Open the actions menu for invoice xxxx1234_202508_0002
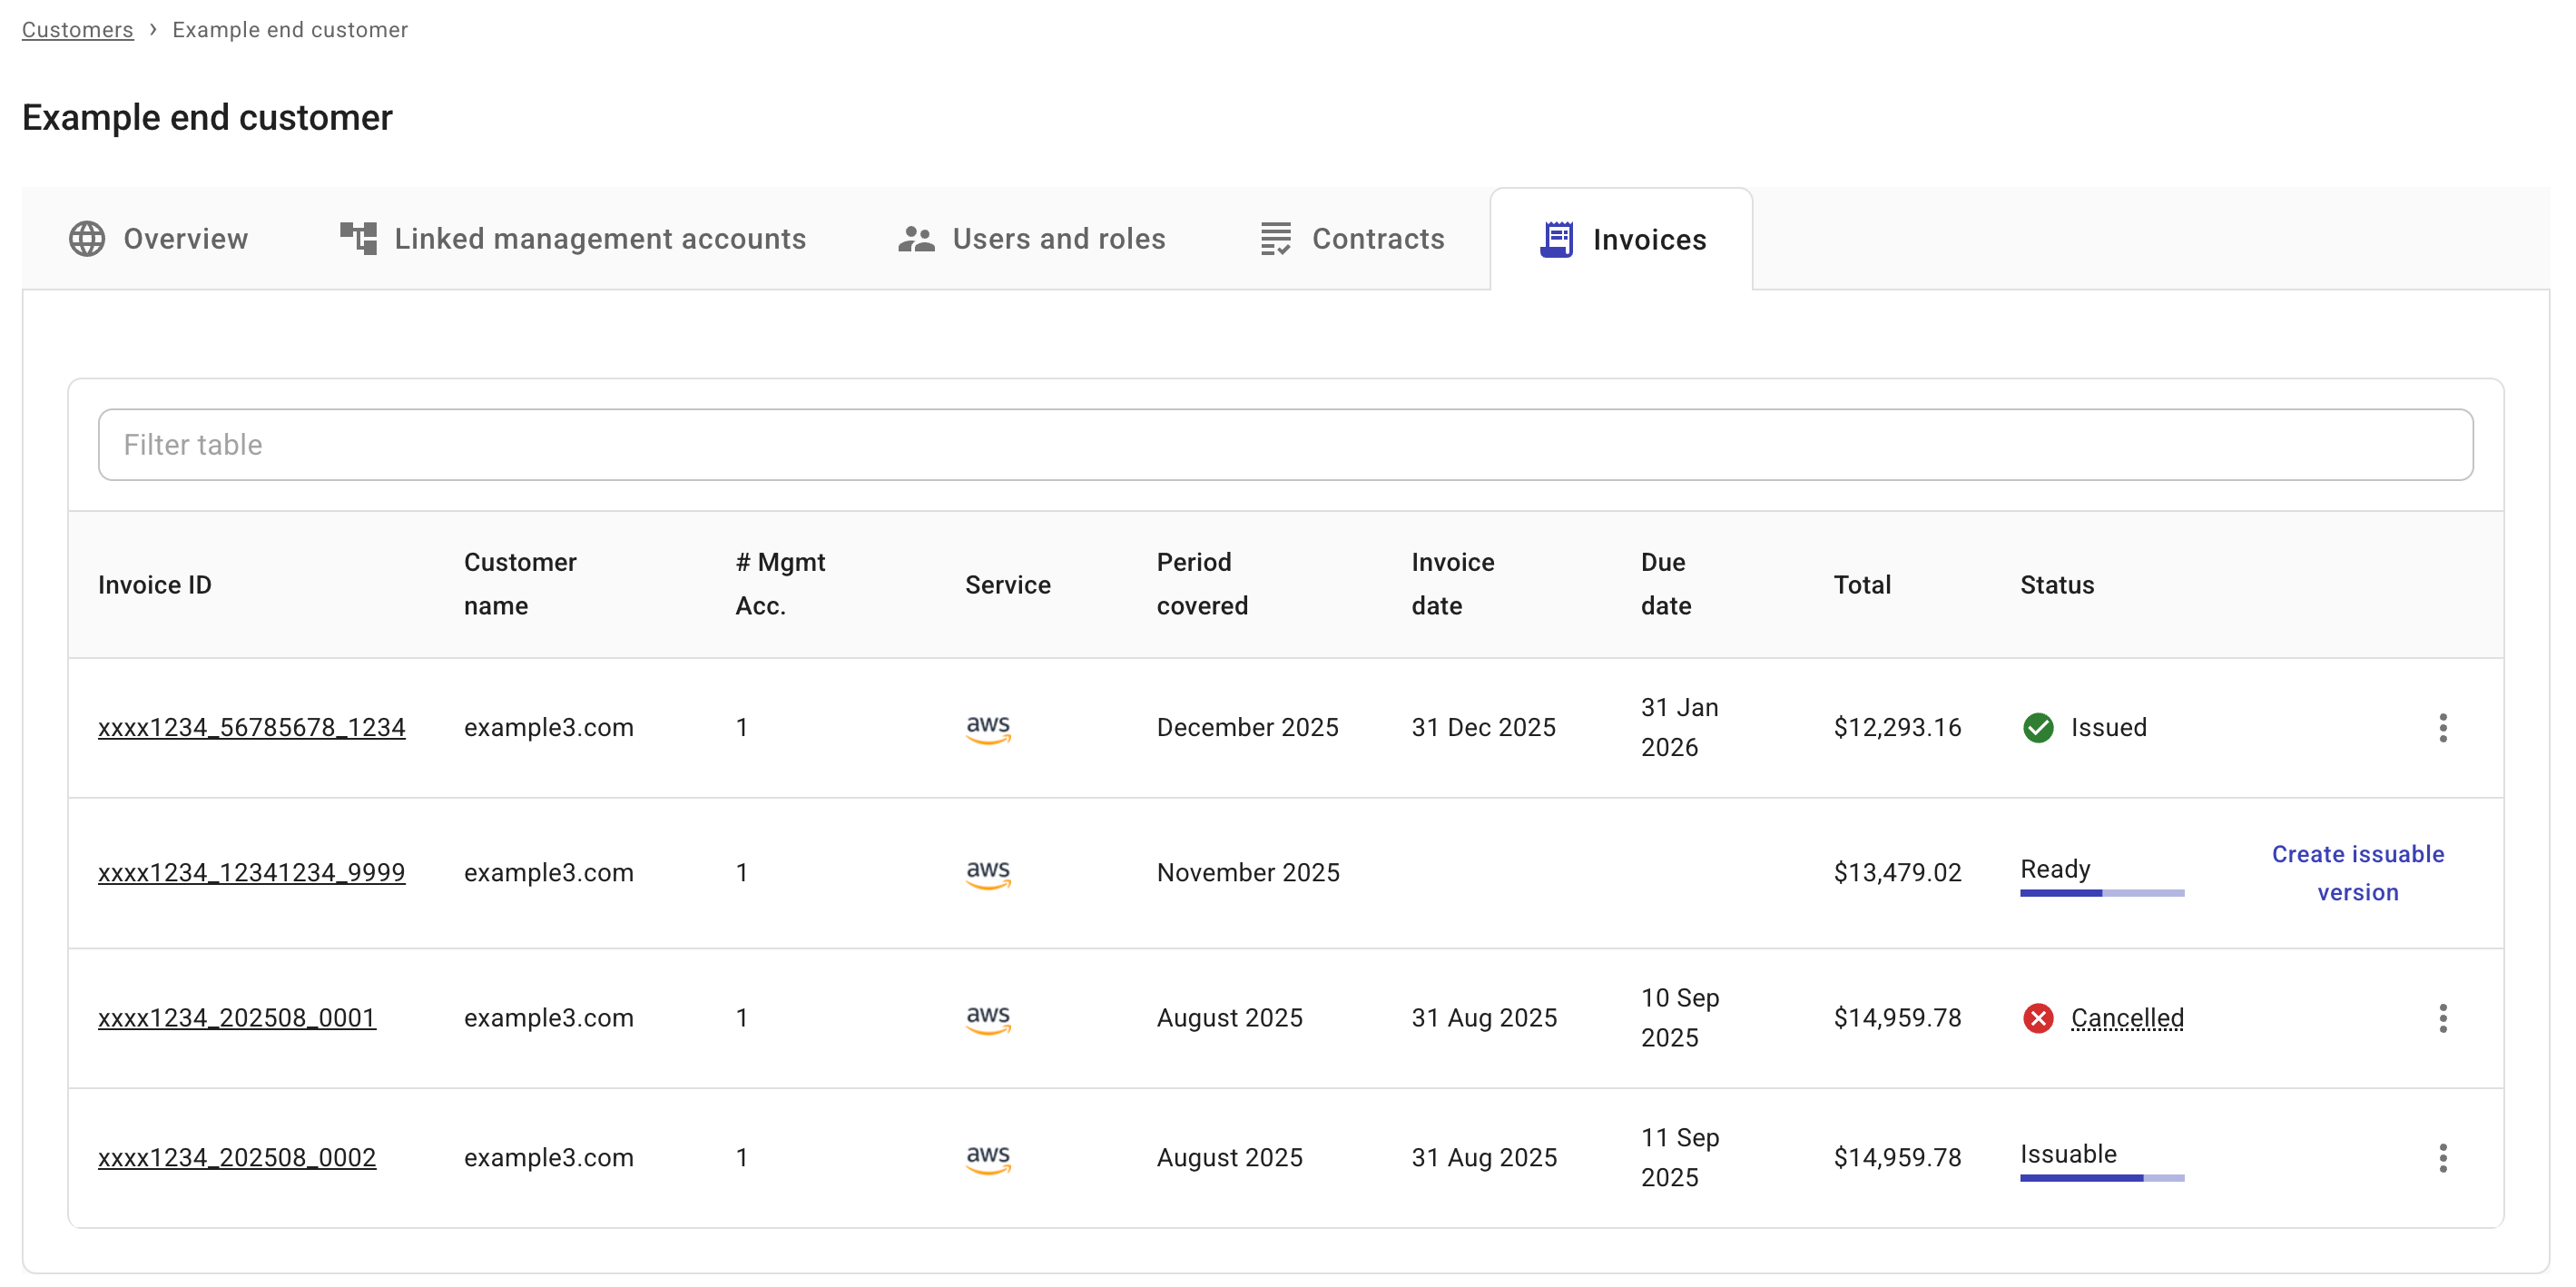This screenshot has height=1287, width=2576. [x=2443, y=1158]
